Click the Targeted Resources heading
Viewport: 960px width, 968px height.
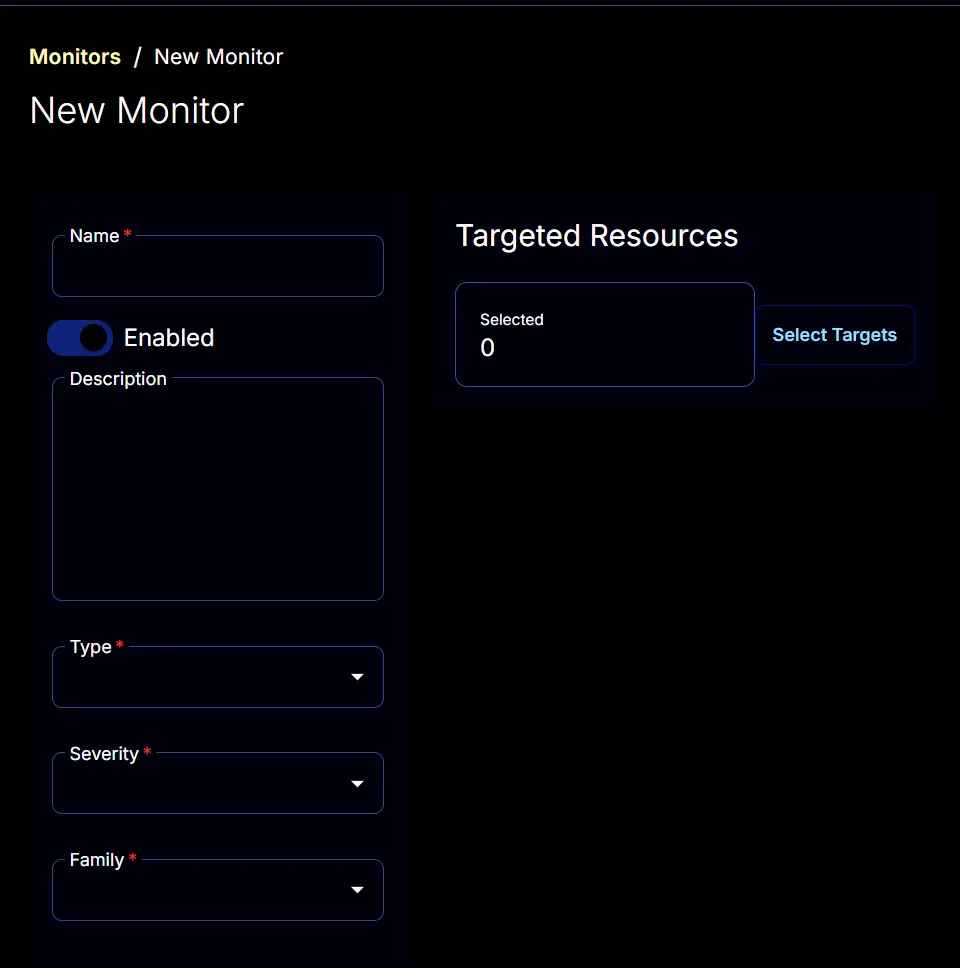click(597, 236)
